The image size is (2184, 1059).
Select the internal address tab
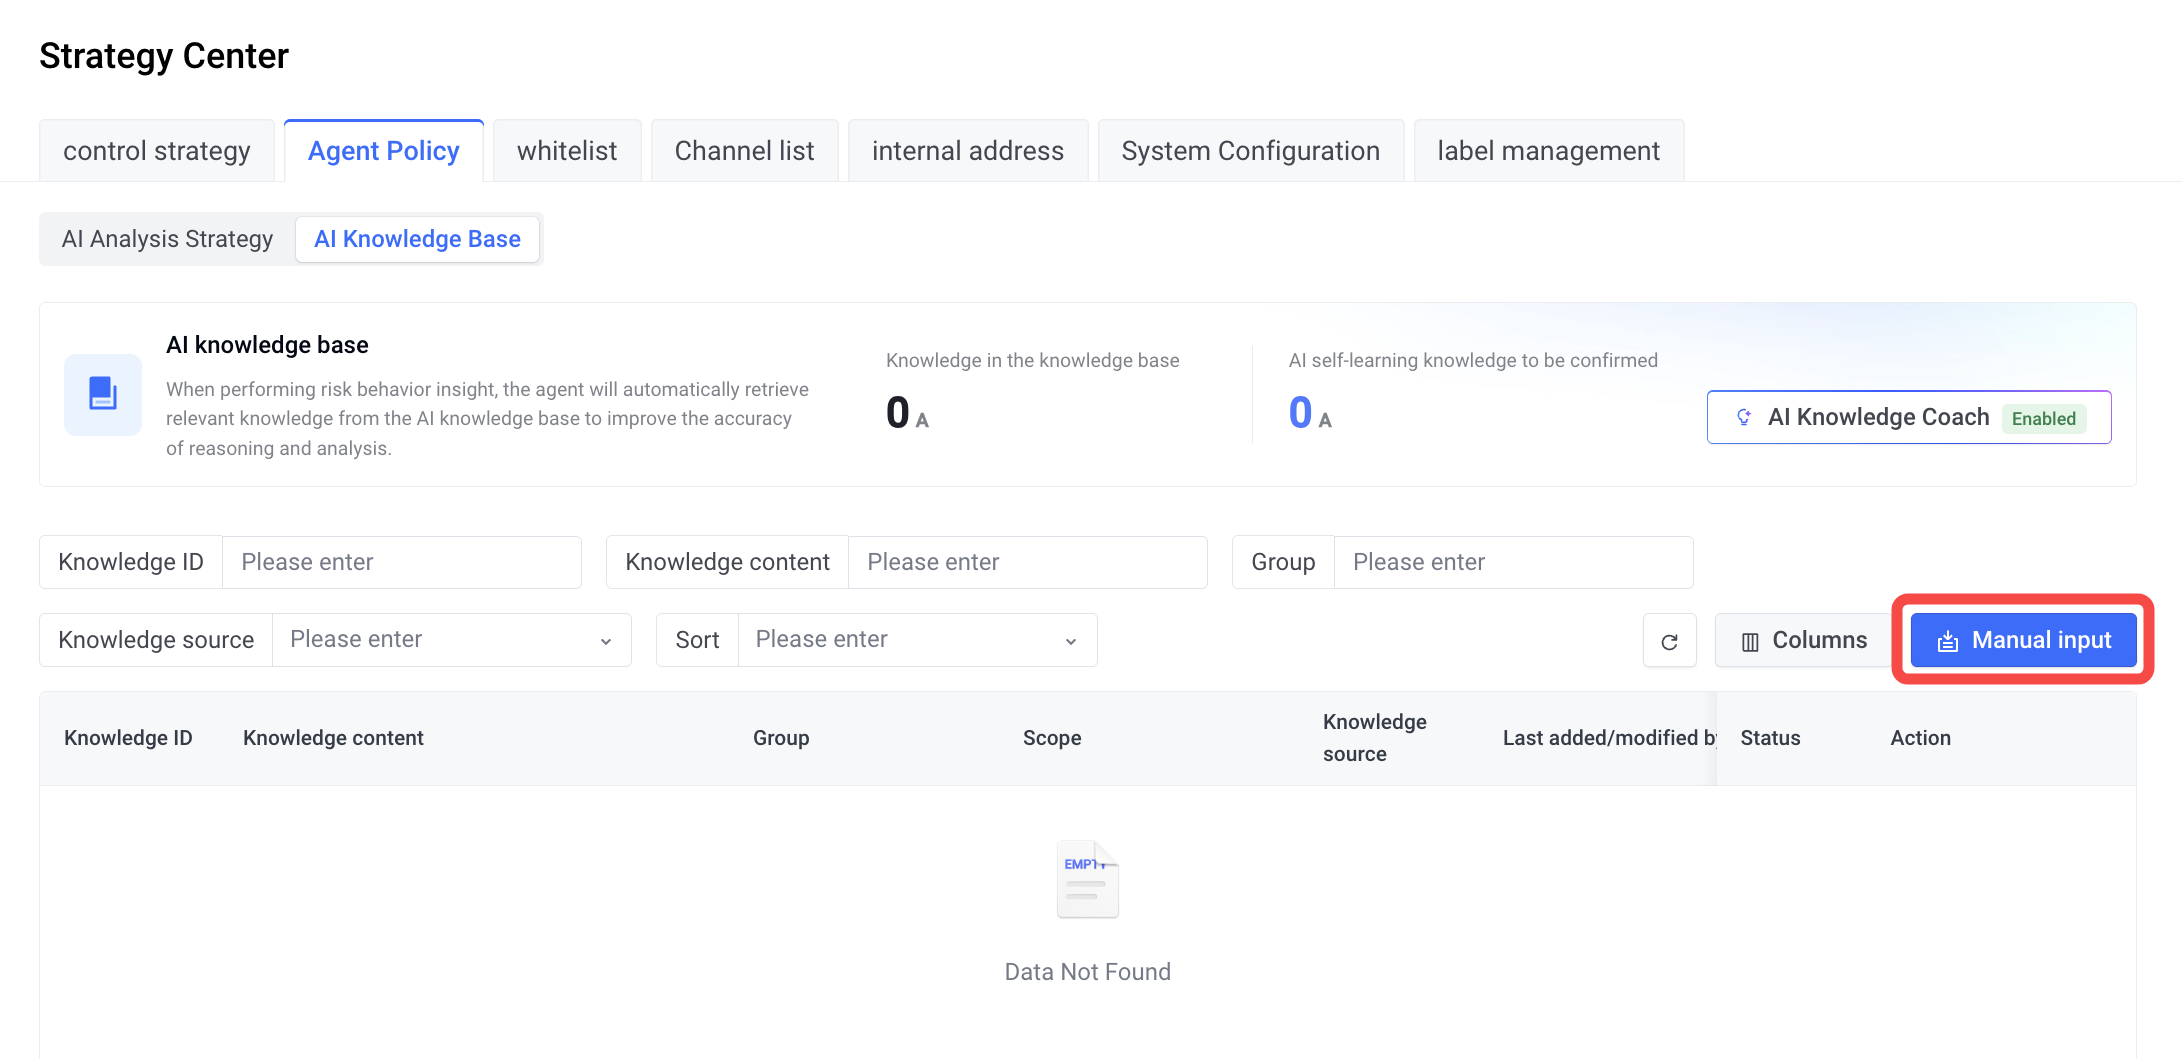pyautogui.click(x=968, y=151)
